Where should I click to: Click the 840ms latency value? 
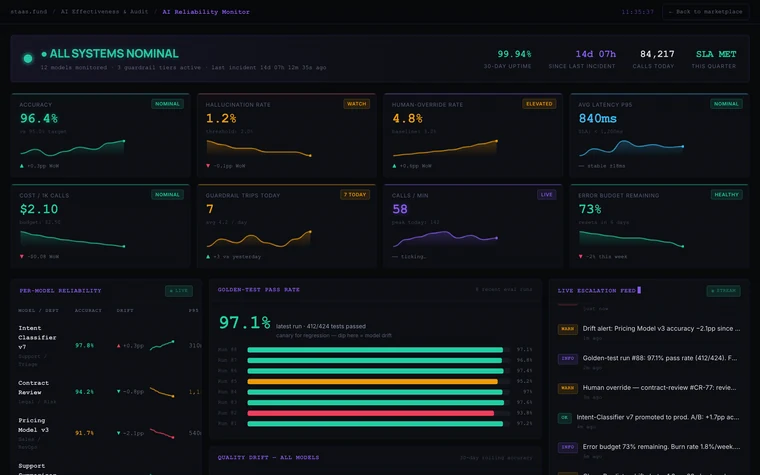tap(598, 118)
